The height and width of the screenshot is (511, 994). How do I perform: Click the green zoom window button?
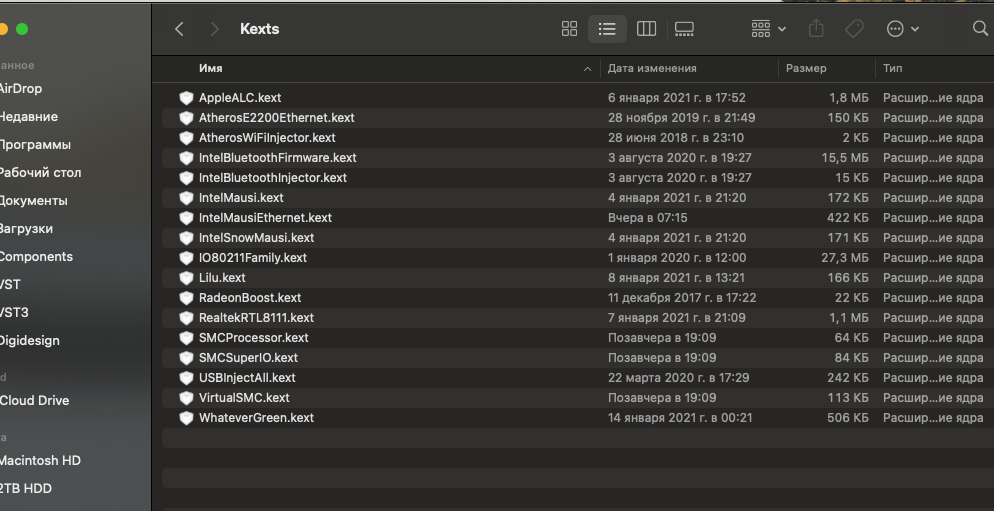22,29
